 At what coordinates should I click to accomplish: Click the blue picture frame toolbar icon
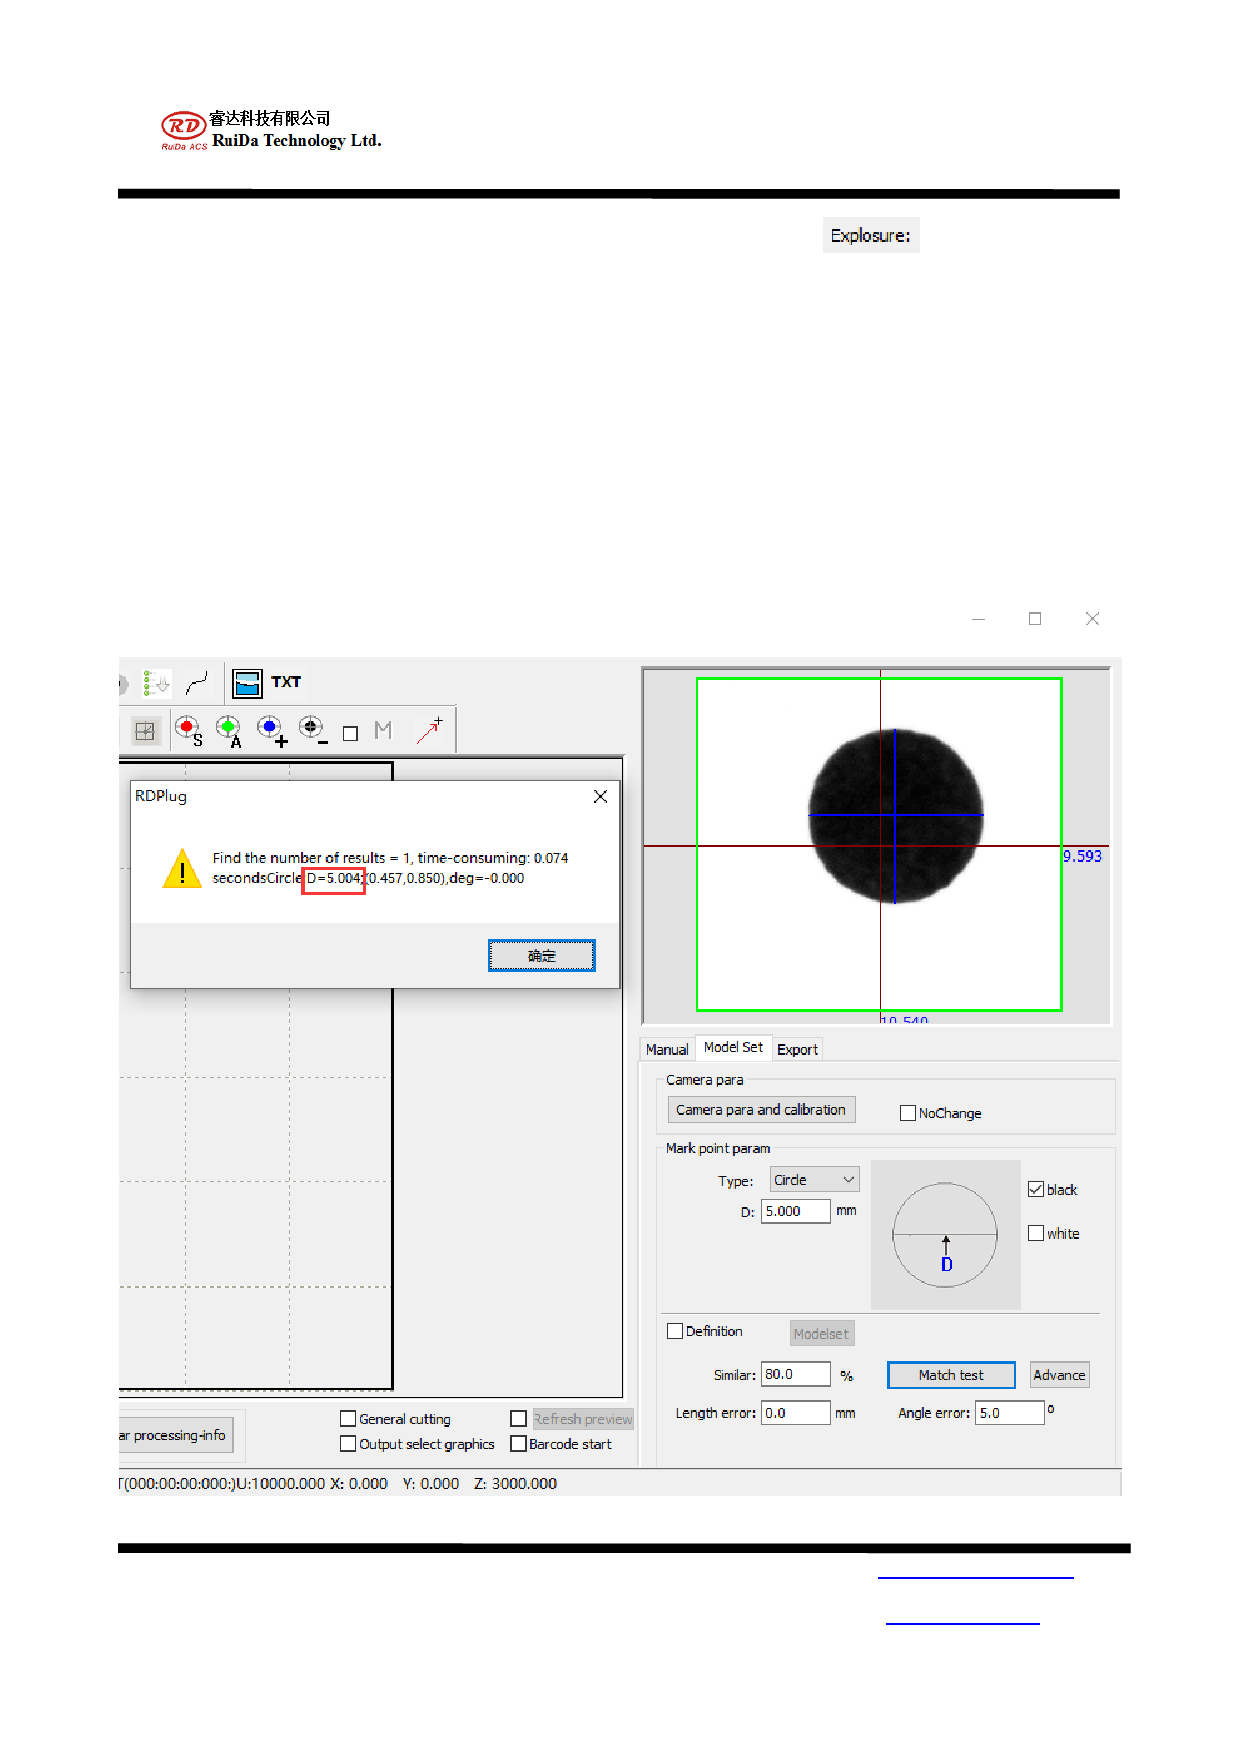[x=247, y=683]
